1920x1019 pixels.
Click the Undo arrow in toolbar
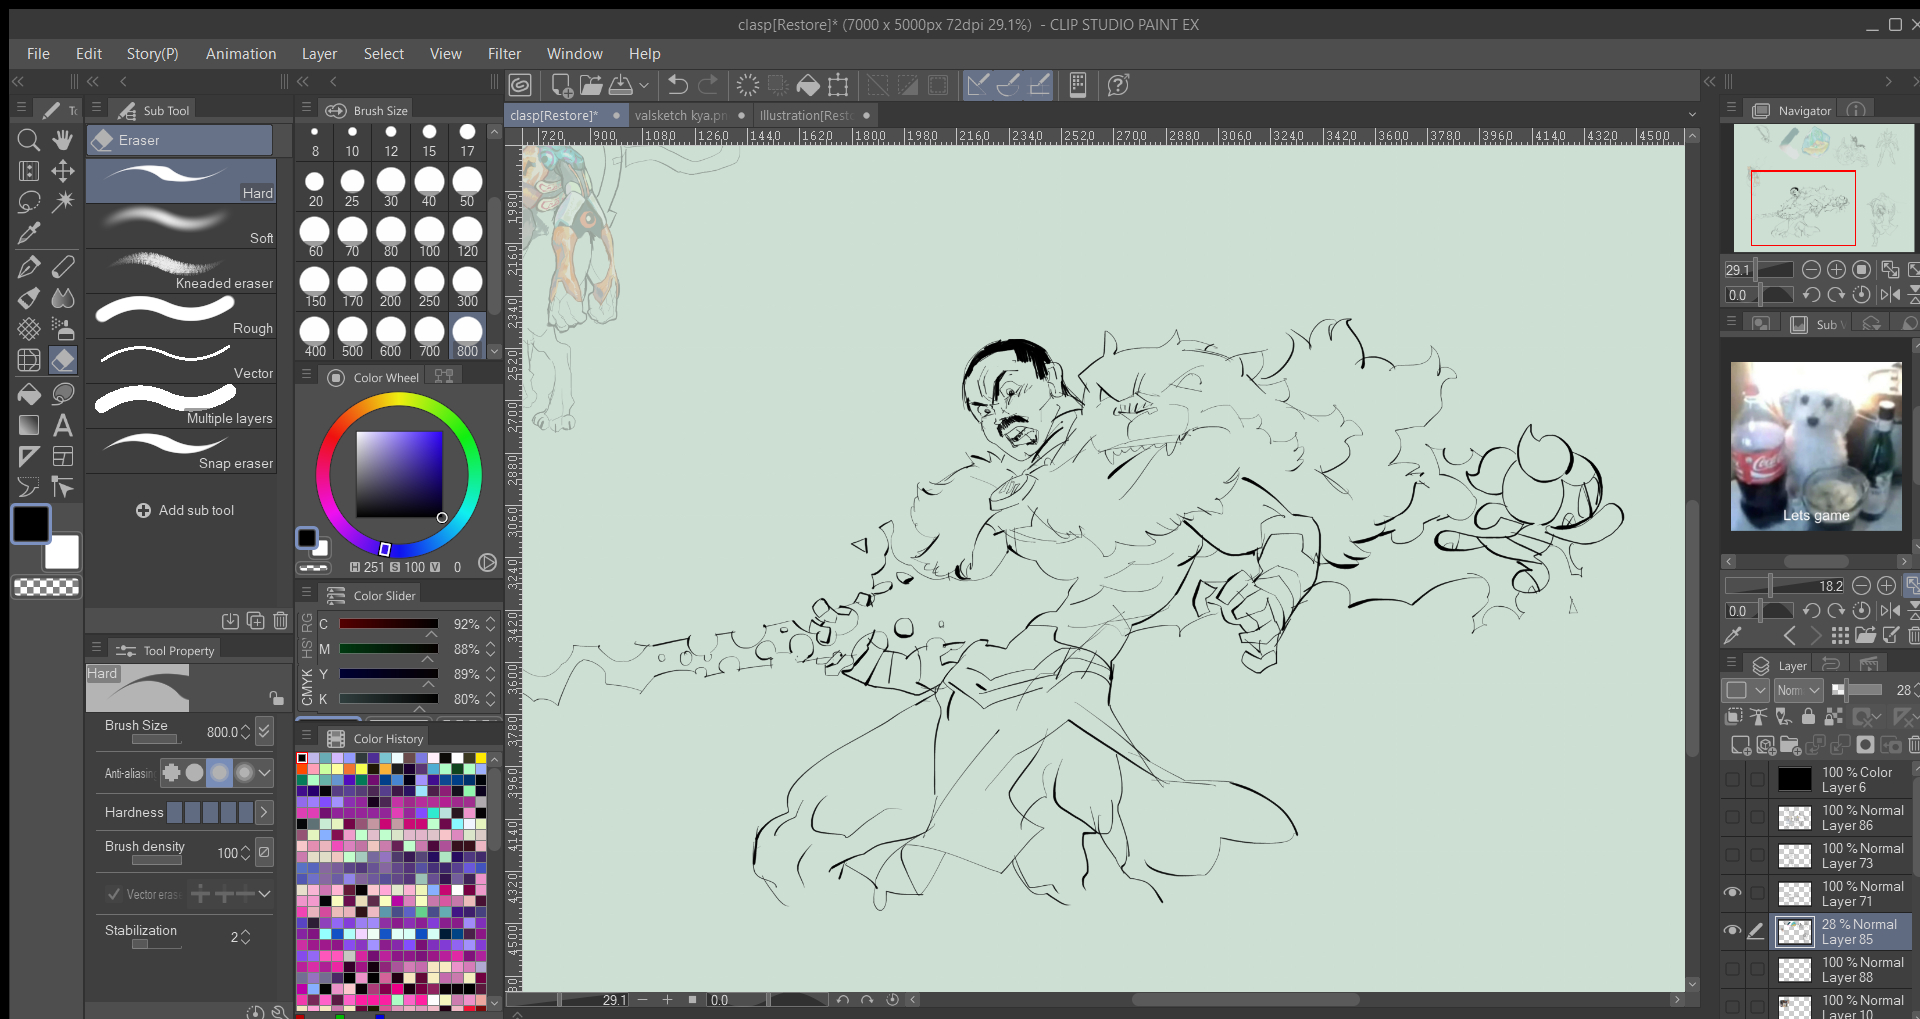[x=678, y=85]
